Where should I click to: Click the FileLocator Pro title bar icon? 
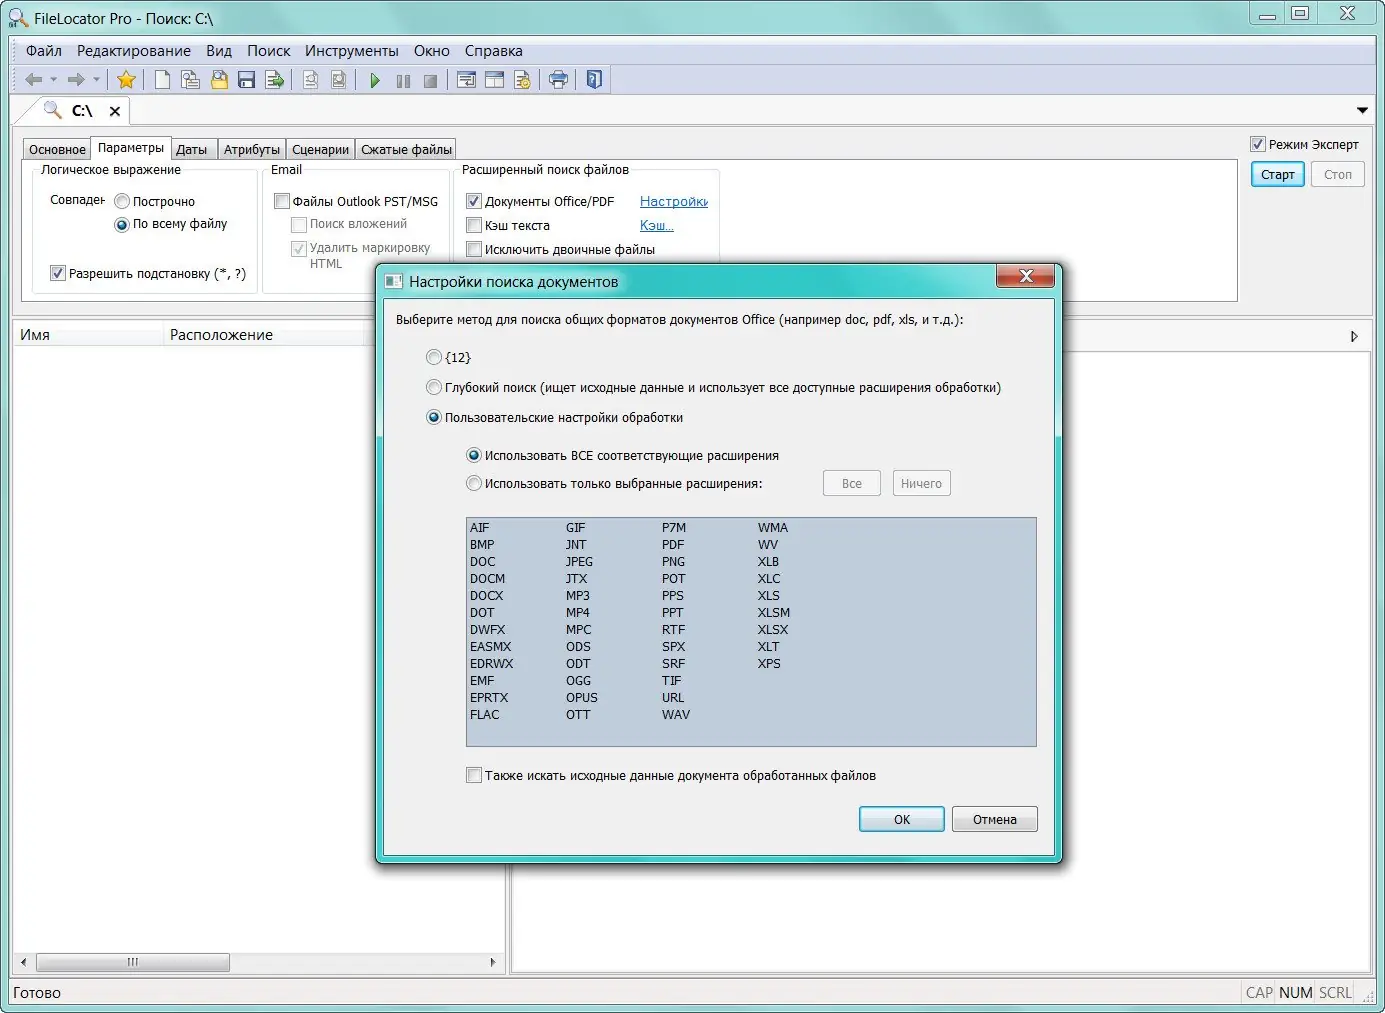18,18
